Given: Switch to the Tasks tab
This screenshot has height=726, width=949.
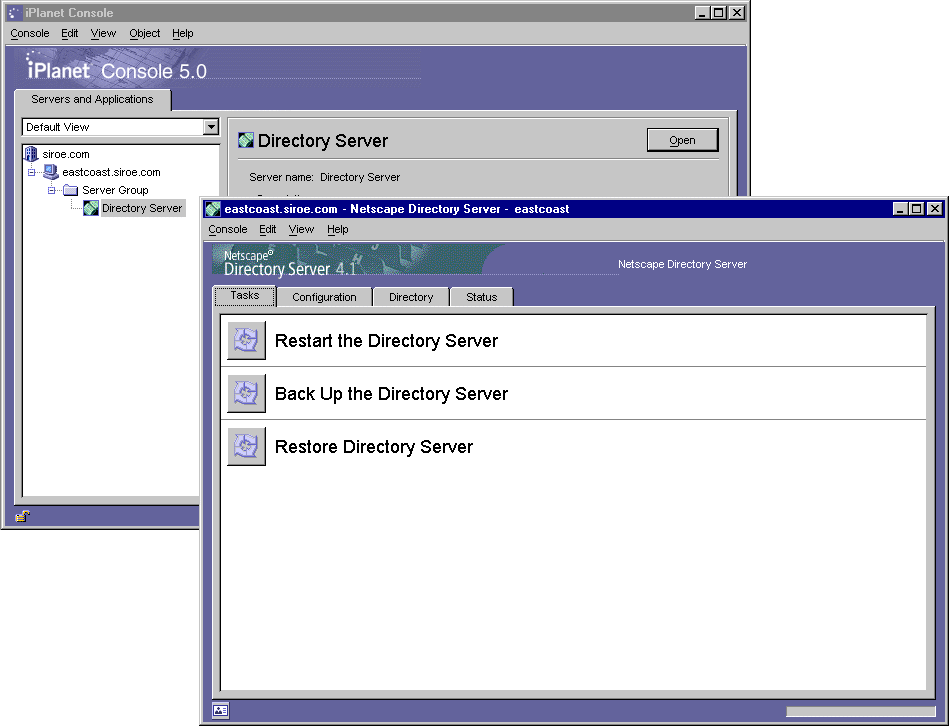Looking at the screenshot, I should point(245,295).
